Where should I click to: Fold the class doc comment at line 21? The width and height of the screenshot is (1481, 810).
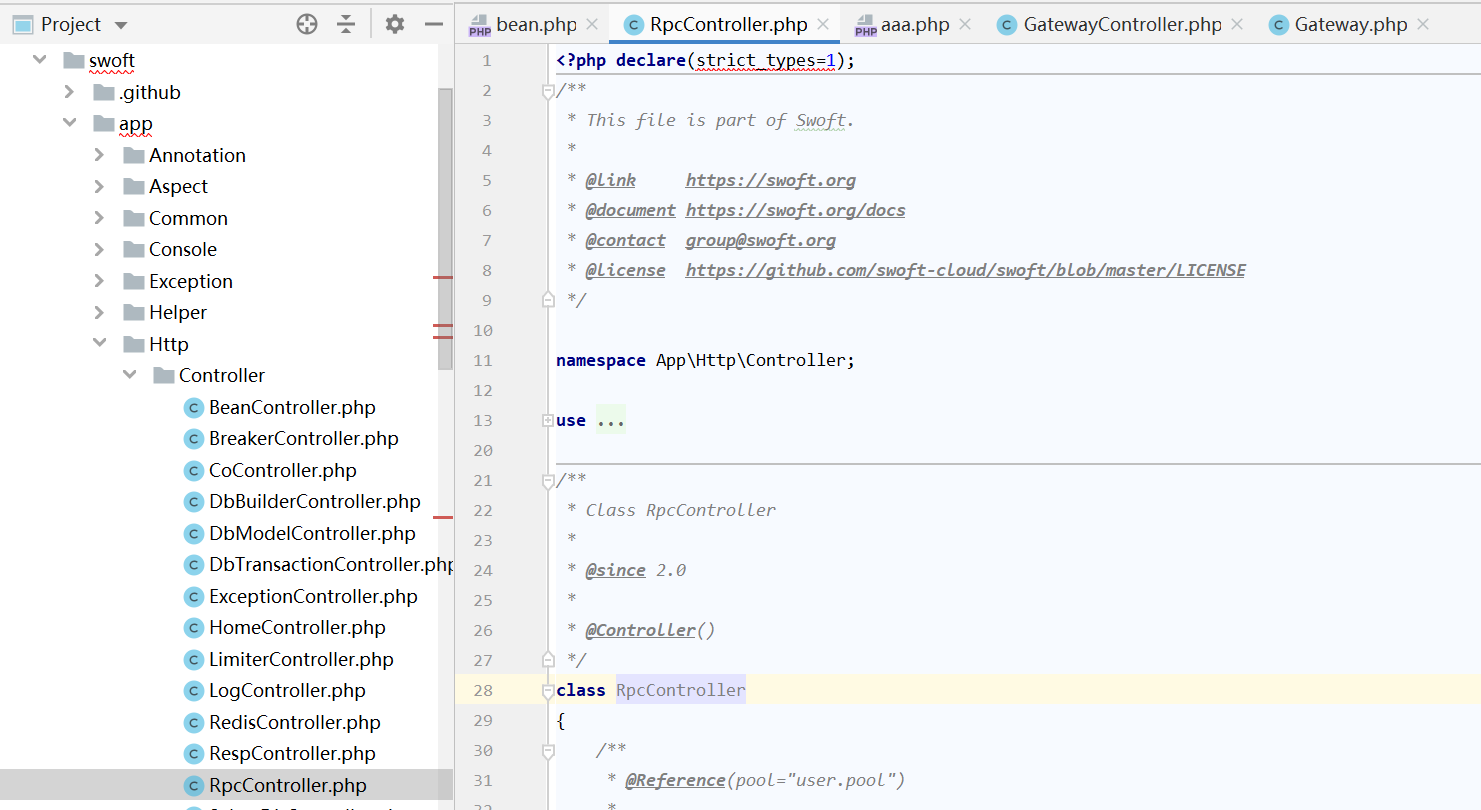point(548,481)
